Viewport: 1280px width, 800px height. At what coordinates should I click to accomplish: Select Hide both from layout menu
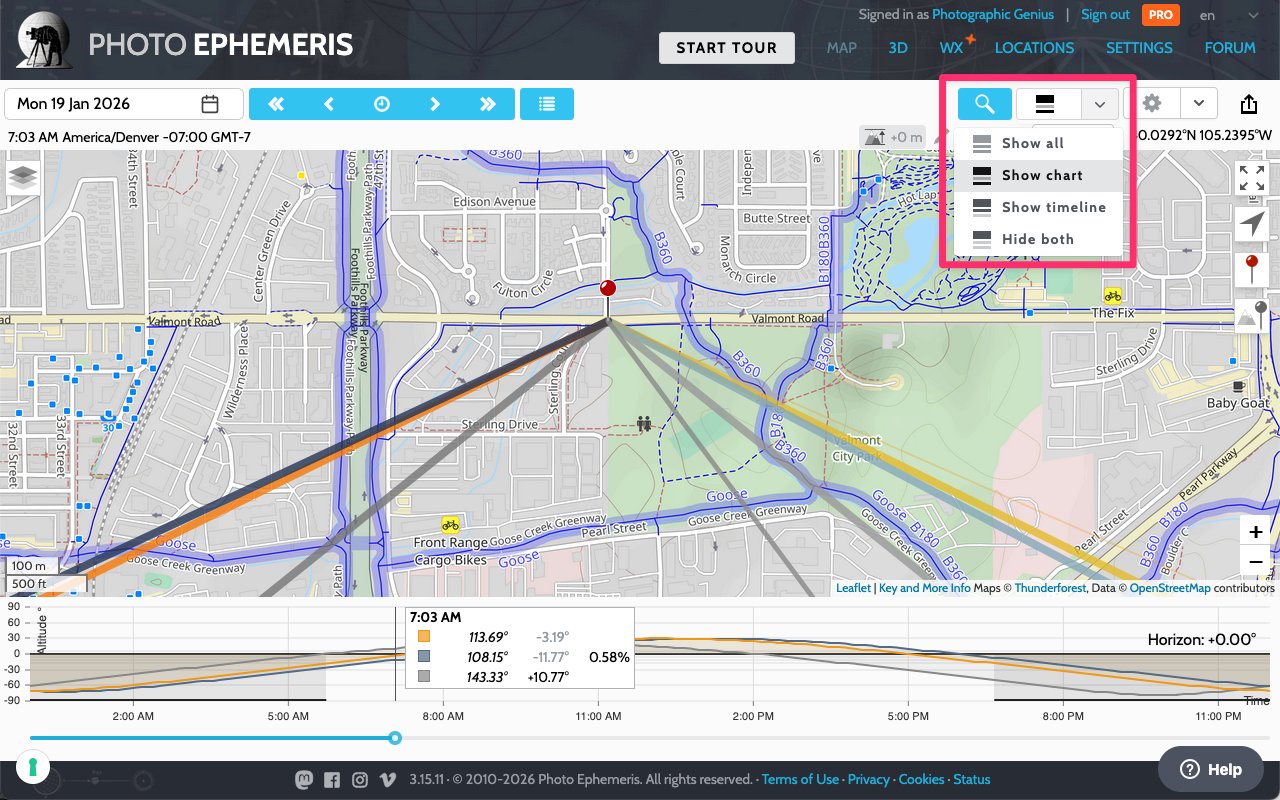1040,239
